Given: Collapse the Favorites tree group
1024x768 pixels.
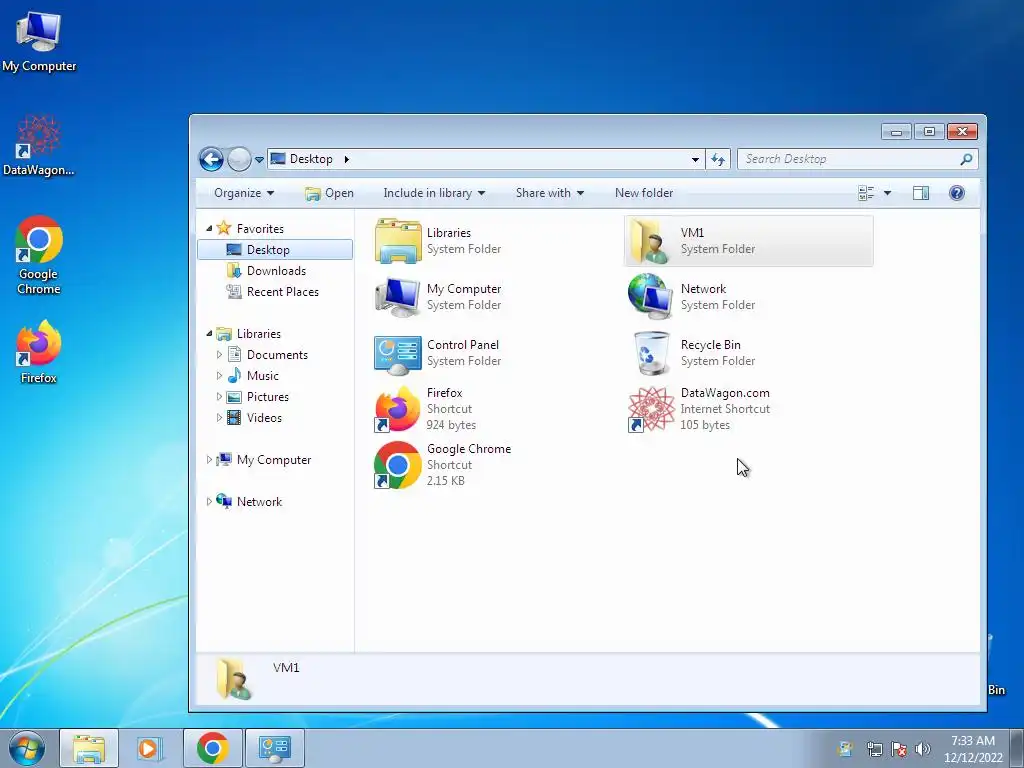Looking at the screenshot, I should pos(209,229).
